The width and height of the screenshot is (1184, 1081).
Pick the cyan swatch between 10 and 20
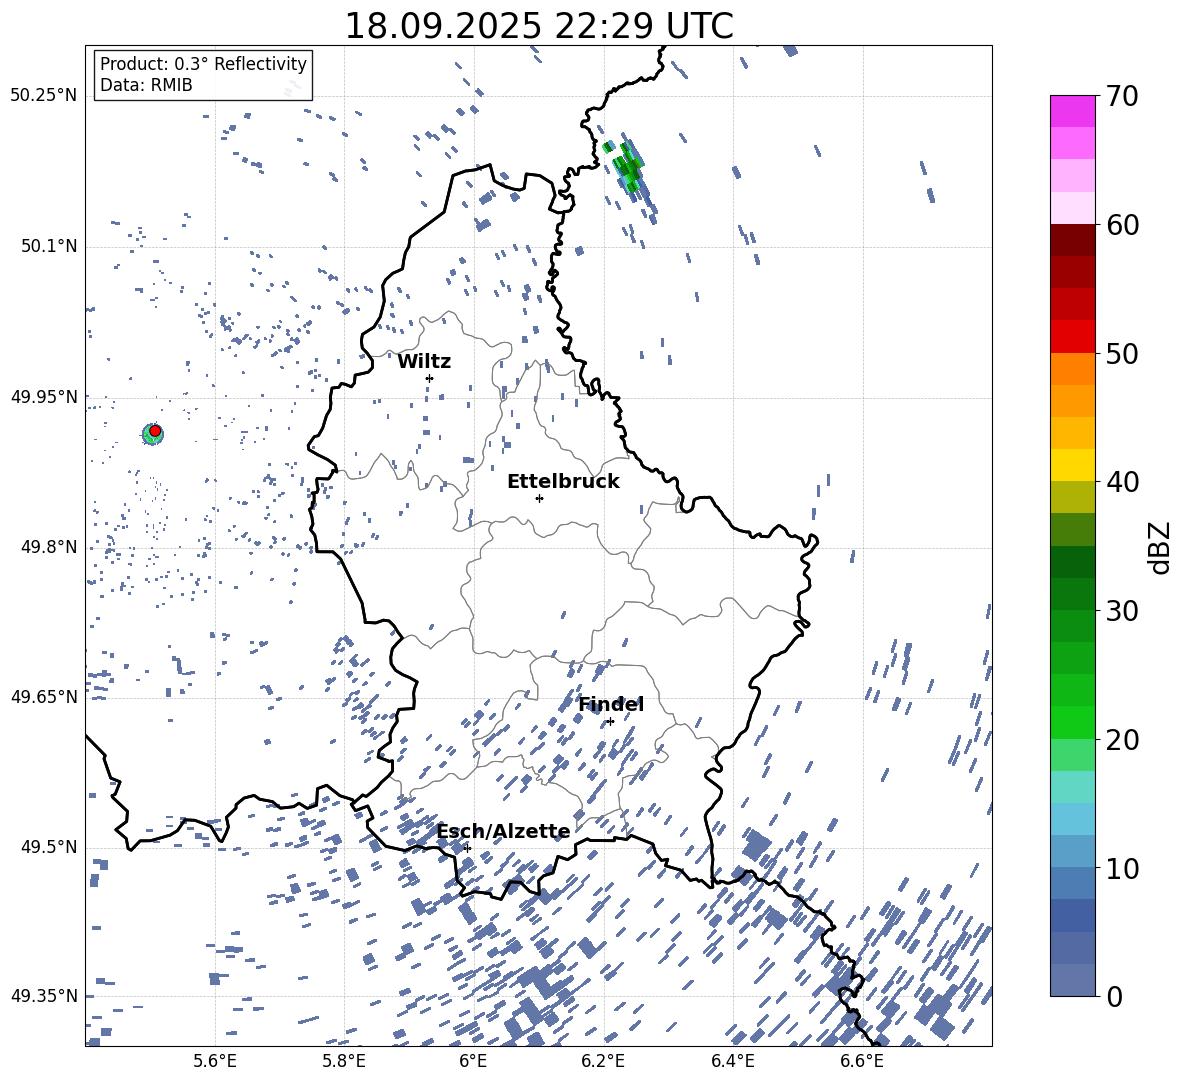pyautogui.click(x=1073, y=787)
